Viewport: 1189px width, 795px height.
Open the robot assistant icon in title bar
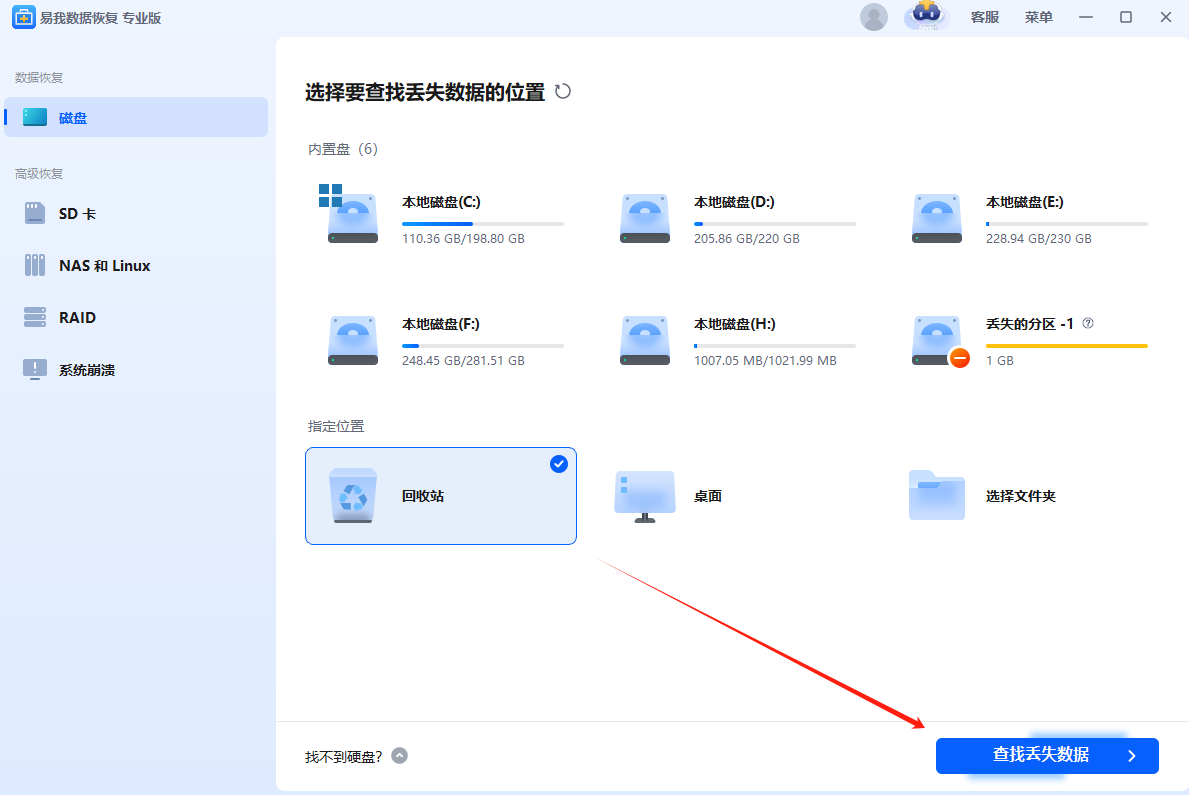[x=926, y=16]
